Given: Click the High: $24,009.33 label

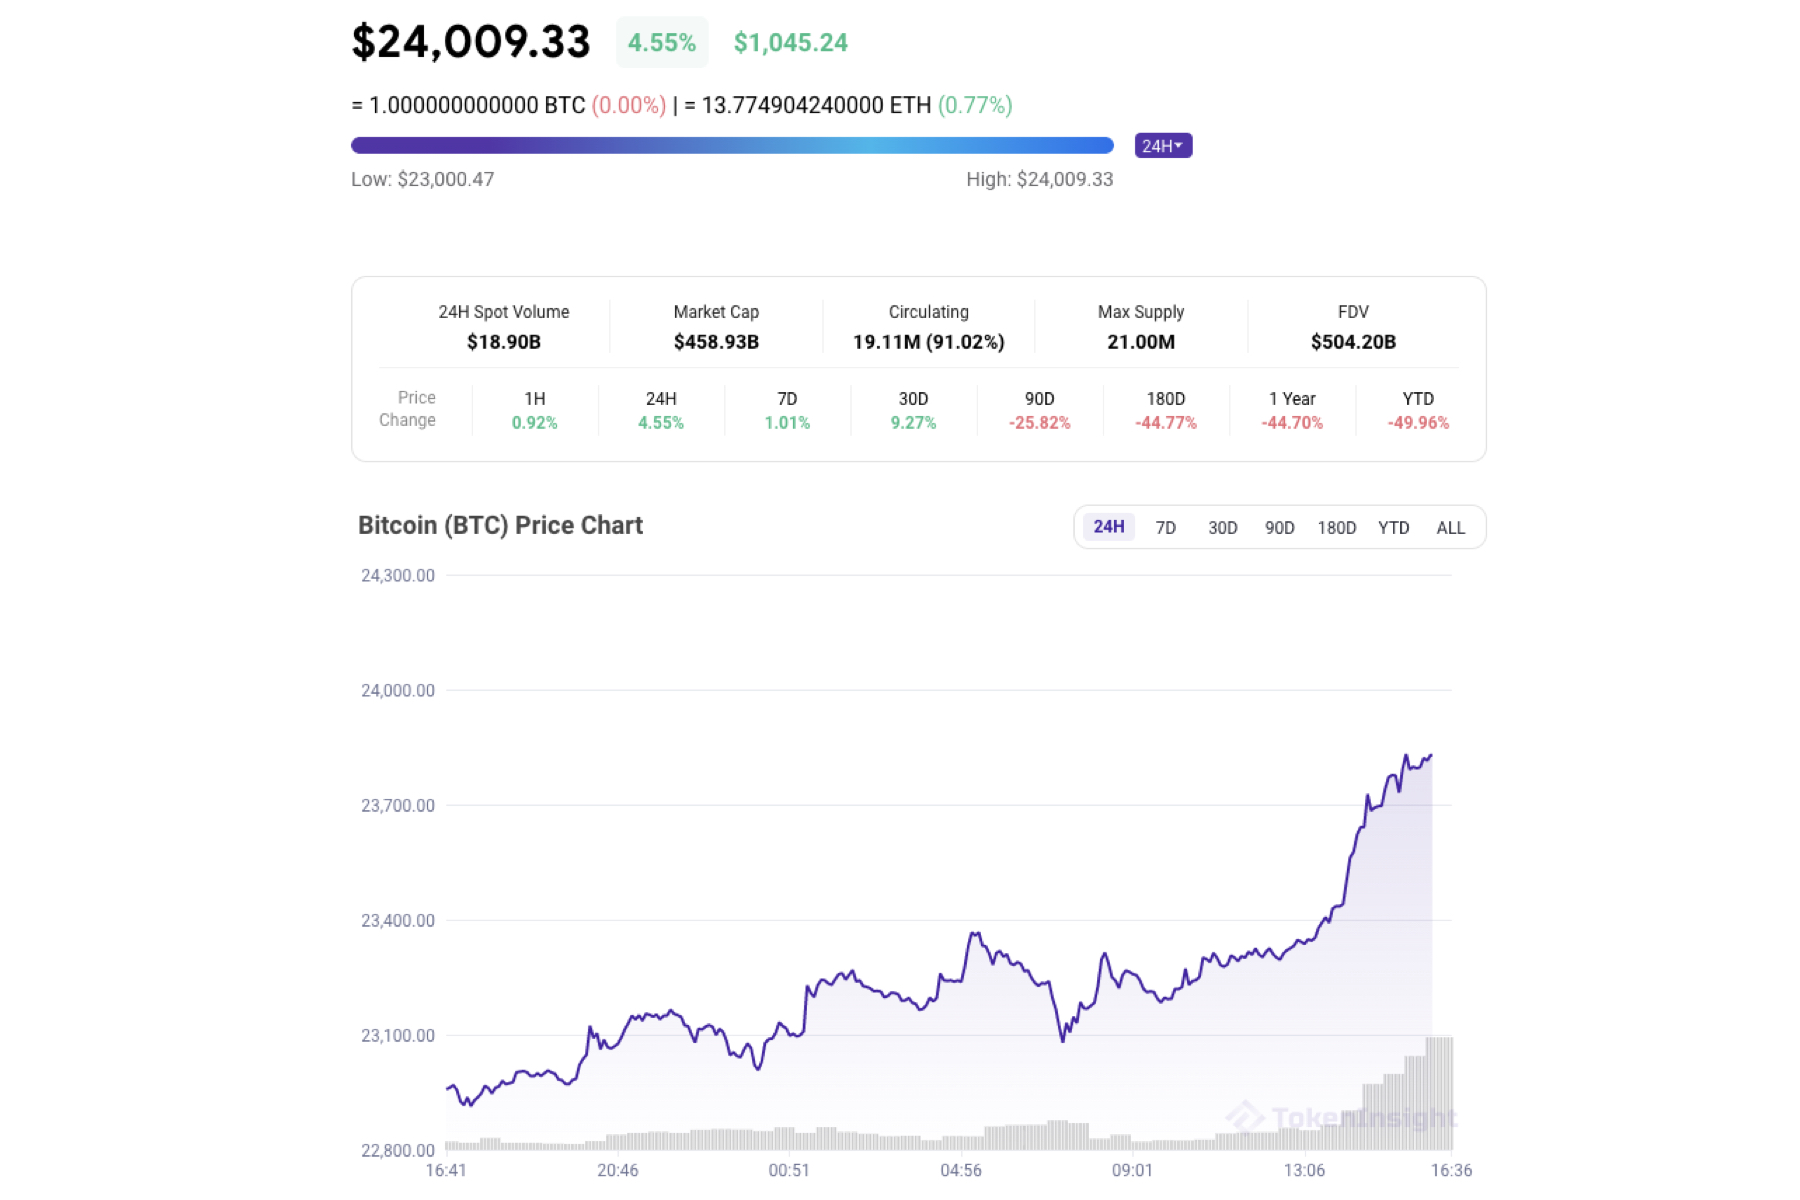Looking at the screenshot, I should pyautogui.click(x=1038, y=180).
